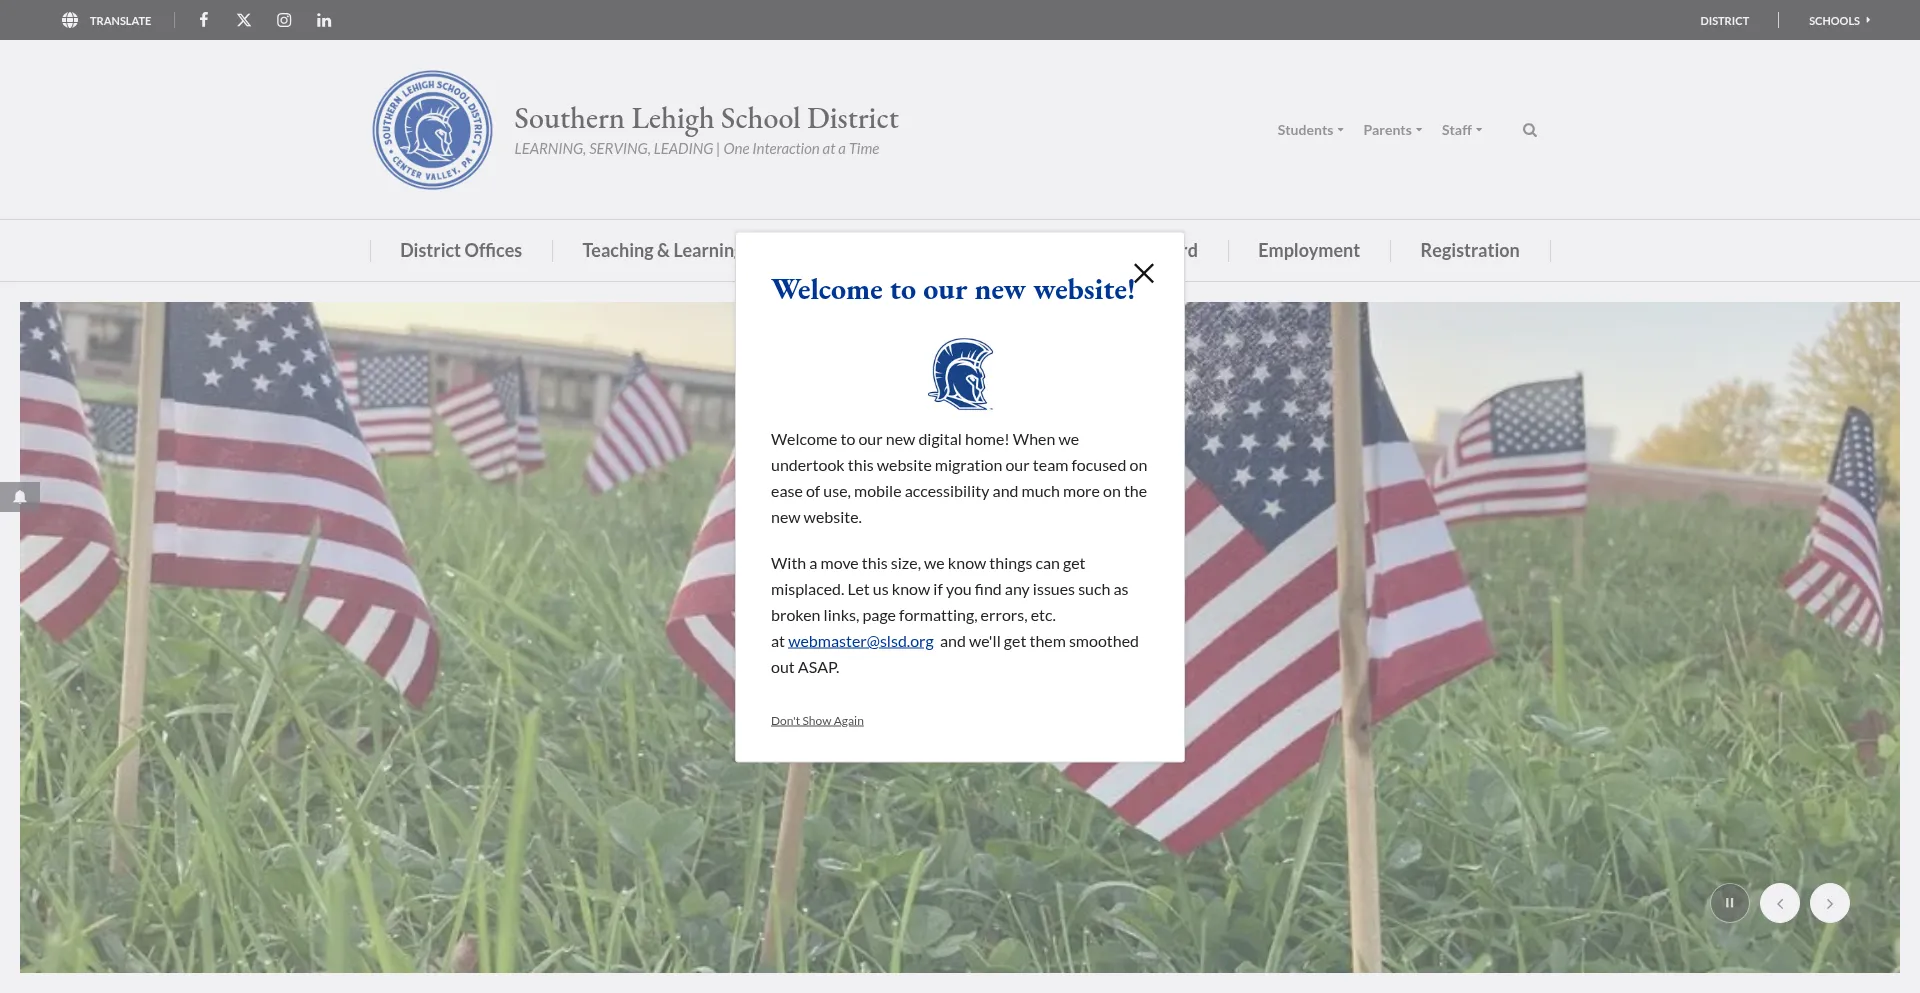Viewport: 1920px width, 993px height.
Task: Go to the previous slide
Action: point(1779,903)
